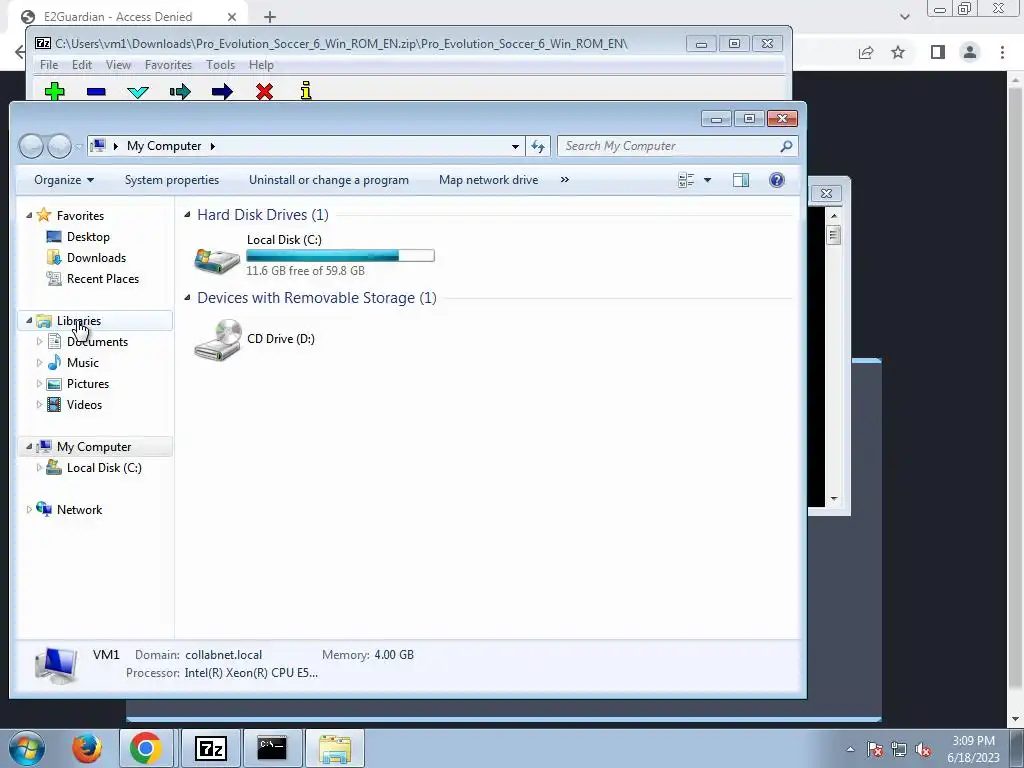
Task: Open the File menu in 7-Zip
Action: [x=49, y=65]
